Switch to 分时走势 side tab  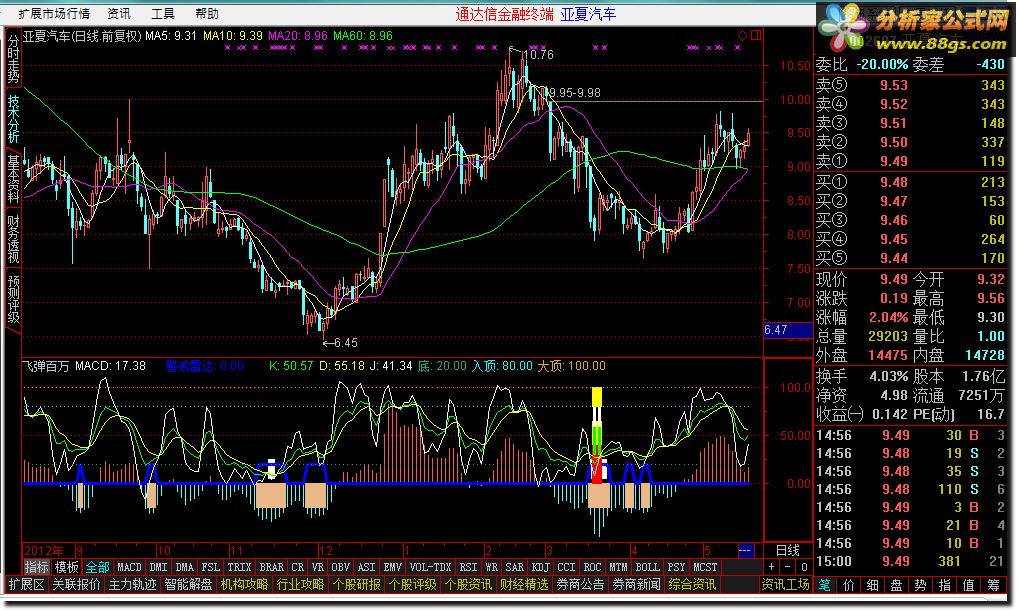pos(13,58)
